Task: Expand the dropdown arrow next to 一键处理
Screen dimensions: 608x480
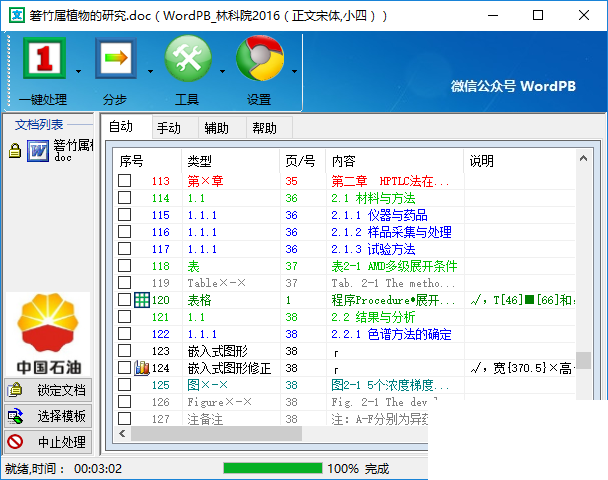Action: (78, 71)
